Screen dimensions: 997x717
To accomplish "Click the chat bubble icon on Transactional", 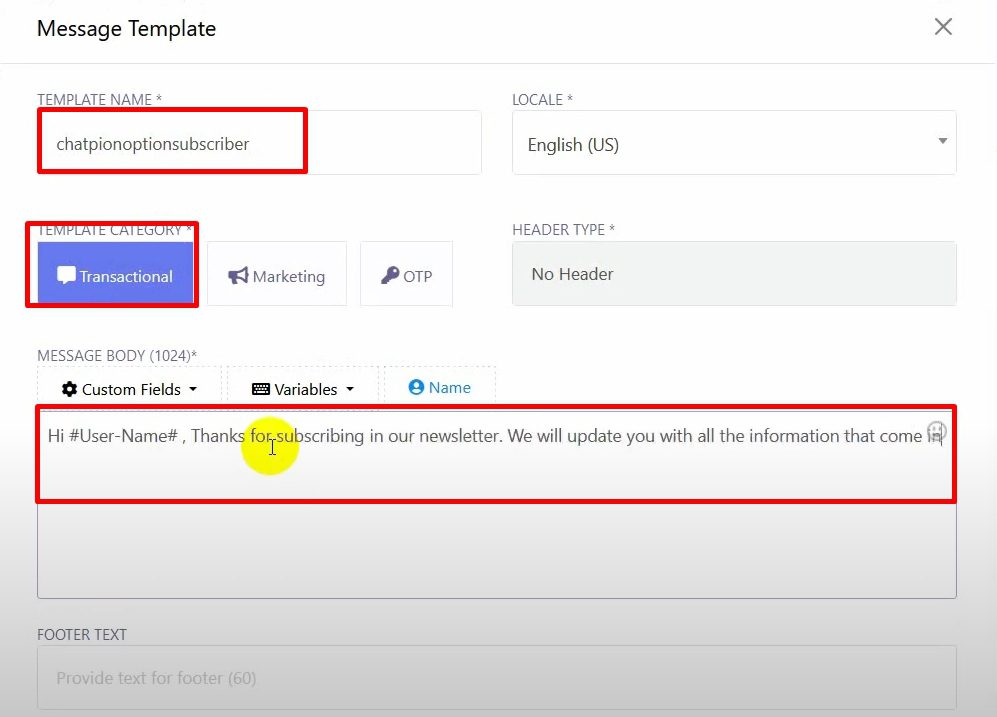I will tap(67, 276).
